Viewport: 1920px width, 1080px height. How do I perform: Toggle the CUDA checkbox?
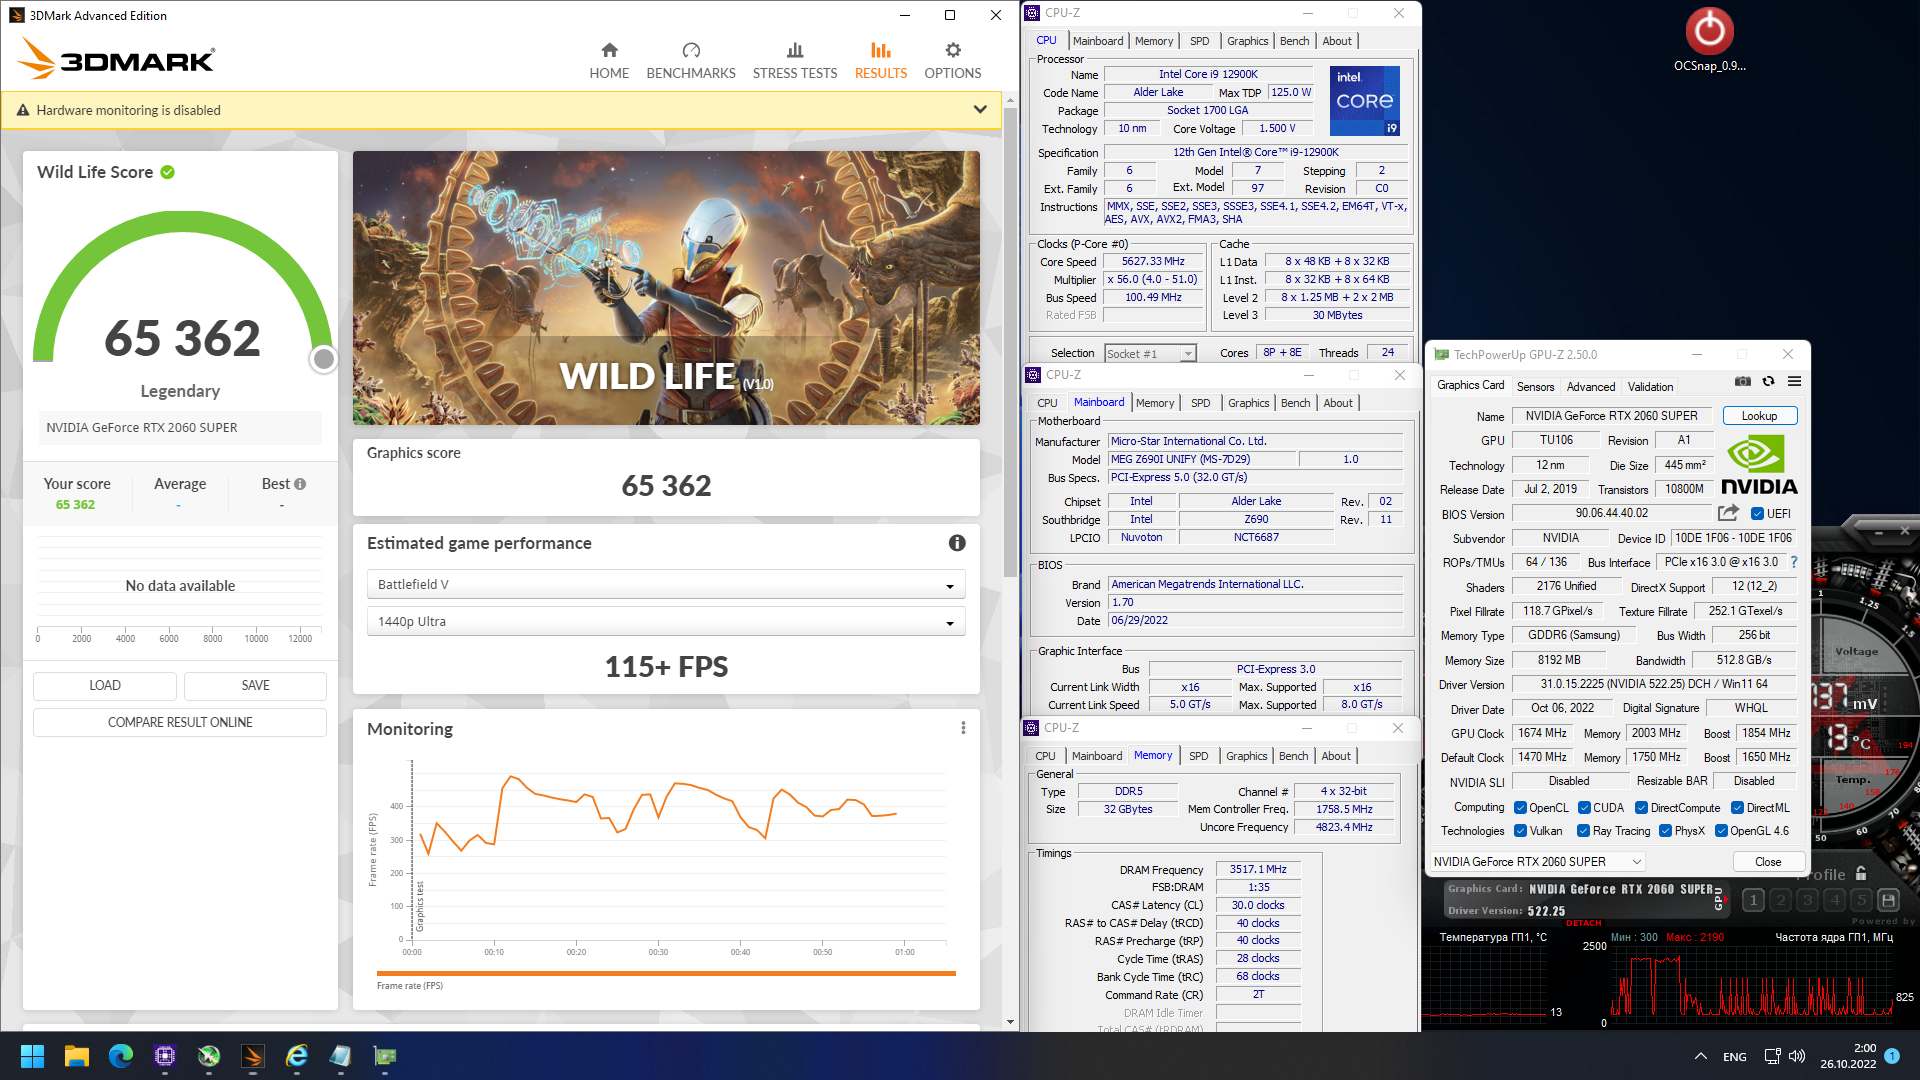tap(1584, 808)
